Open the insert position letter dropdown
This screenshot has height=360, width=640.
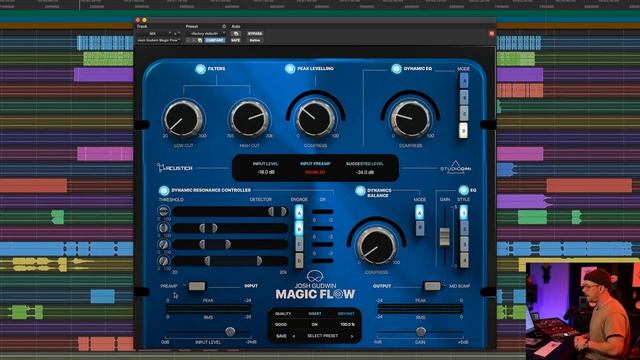pyautogui.click(x=176, y=33)
